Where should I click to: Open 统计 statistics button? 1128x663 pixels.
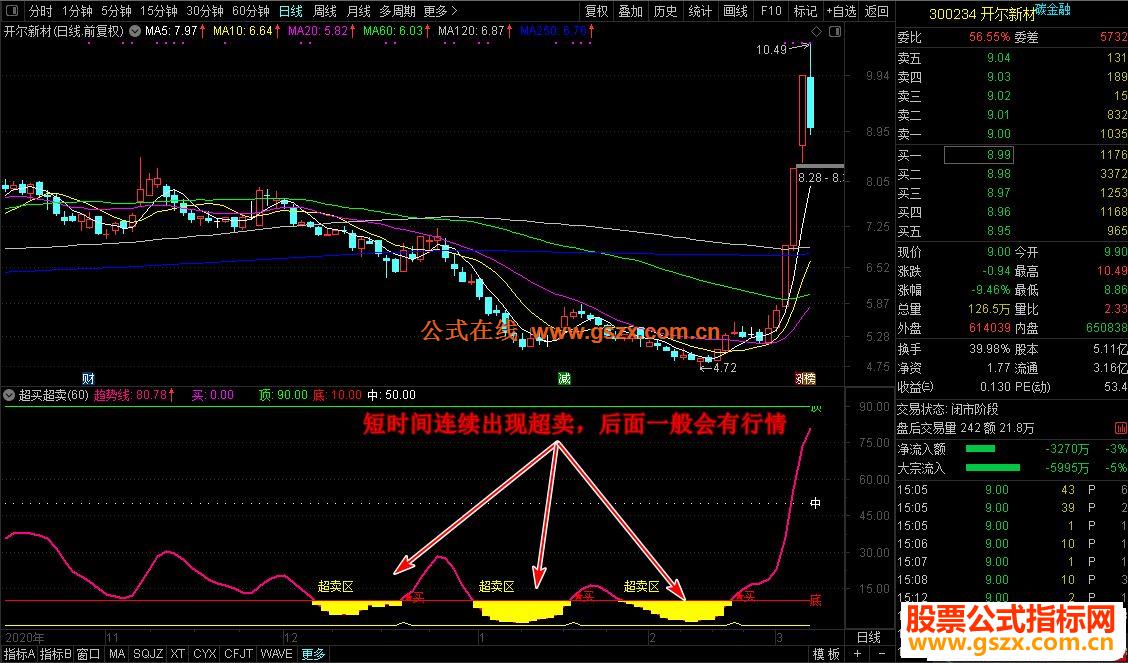coord(700,11)
